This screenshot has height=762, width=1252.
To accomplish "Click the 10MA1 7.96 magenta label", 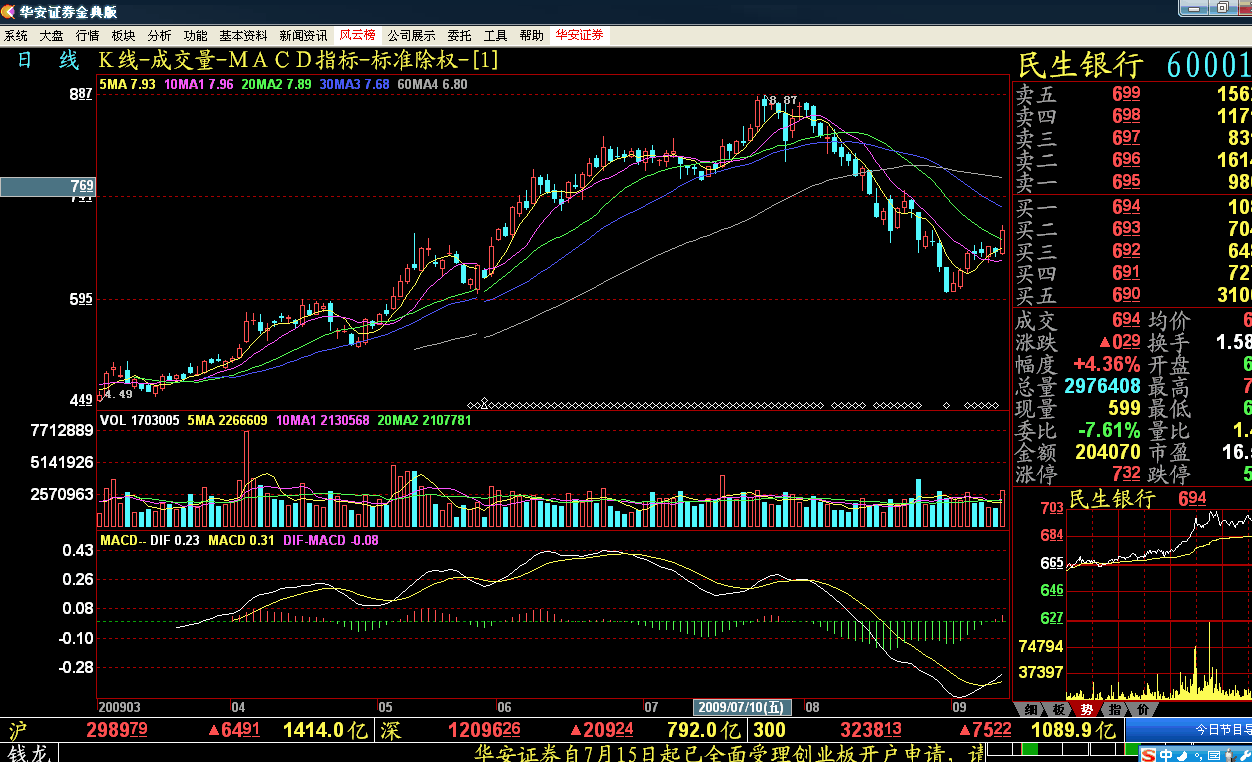I will pos(198,84).
